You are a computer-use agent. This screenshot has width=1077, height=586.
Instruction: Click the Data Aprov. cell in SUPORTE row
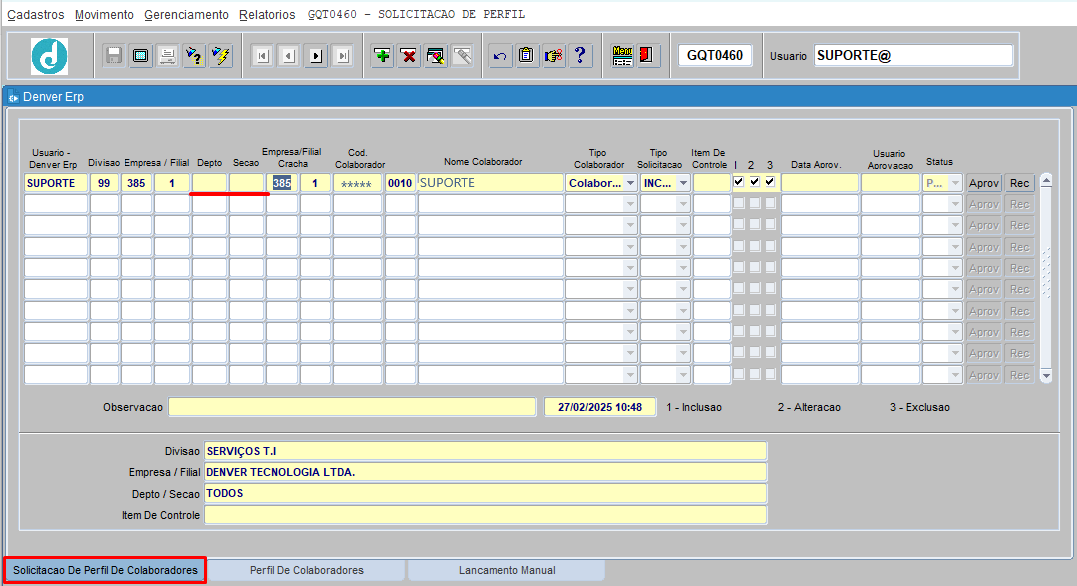click(x=819, y=183)
